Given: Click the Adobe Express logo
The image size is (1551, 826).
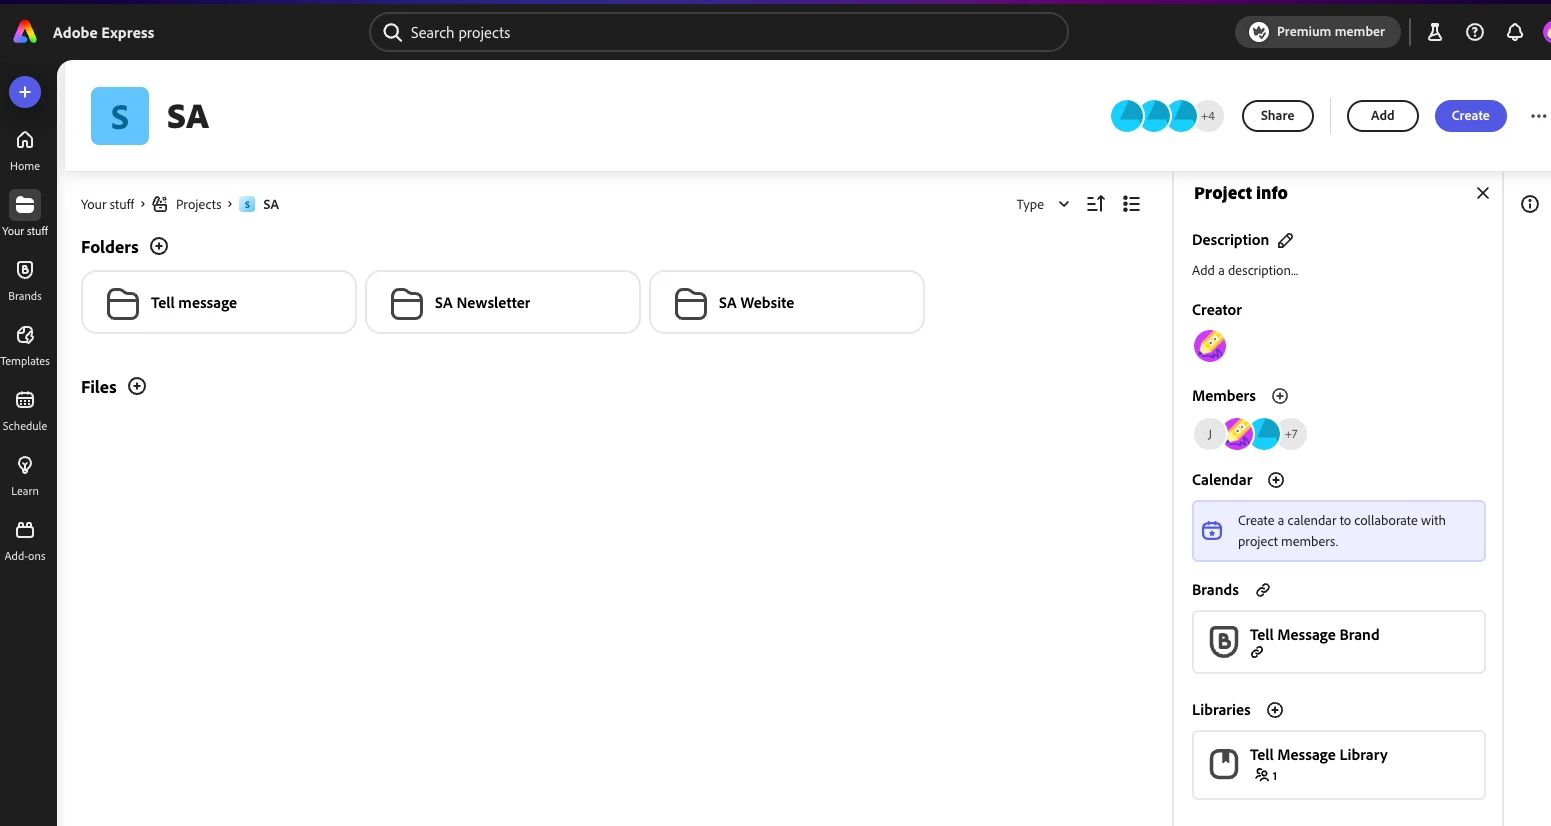Looking at the screenshot, I should pos(25,32).
